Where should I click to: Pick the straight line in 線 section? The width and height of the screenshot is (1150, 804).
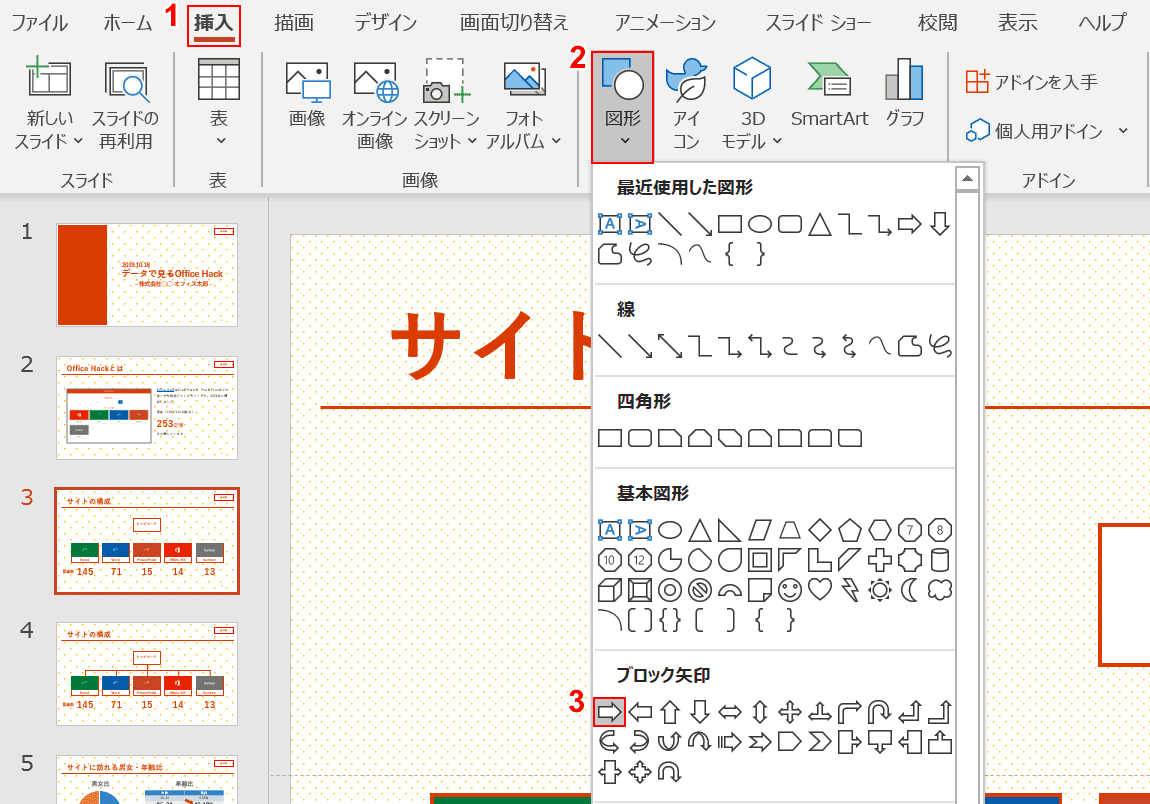610,346
